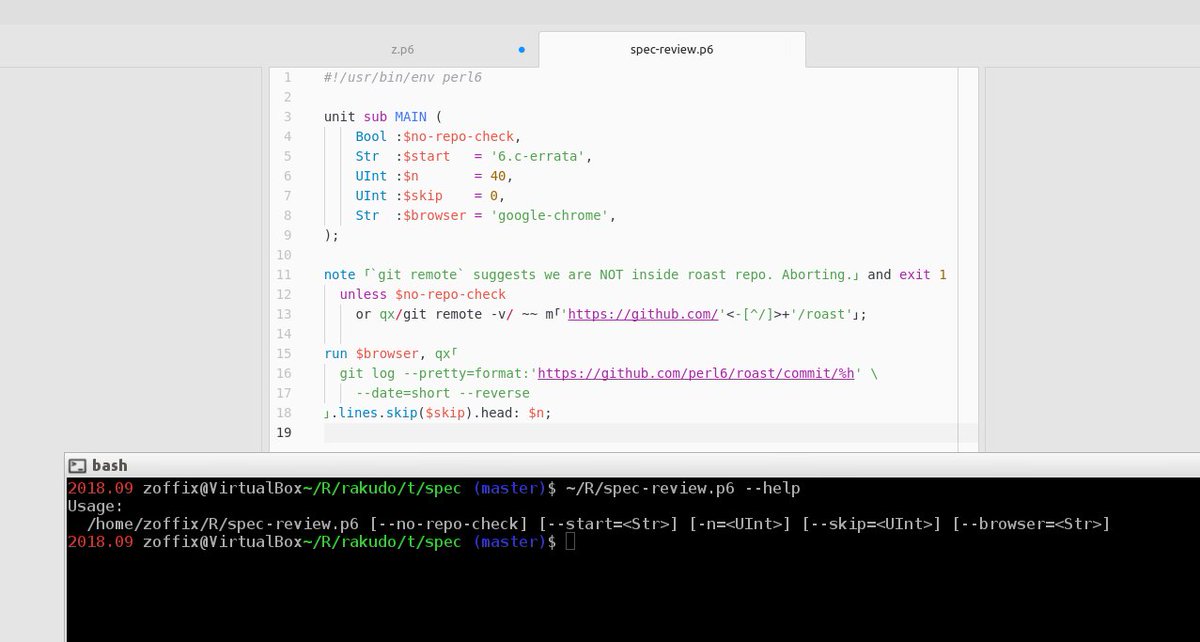Select the spec-review.p6 tab
This screenshot has height=642, width=1200.
[671, 48]
